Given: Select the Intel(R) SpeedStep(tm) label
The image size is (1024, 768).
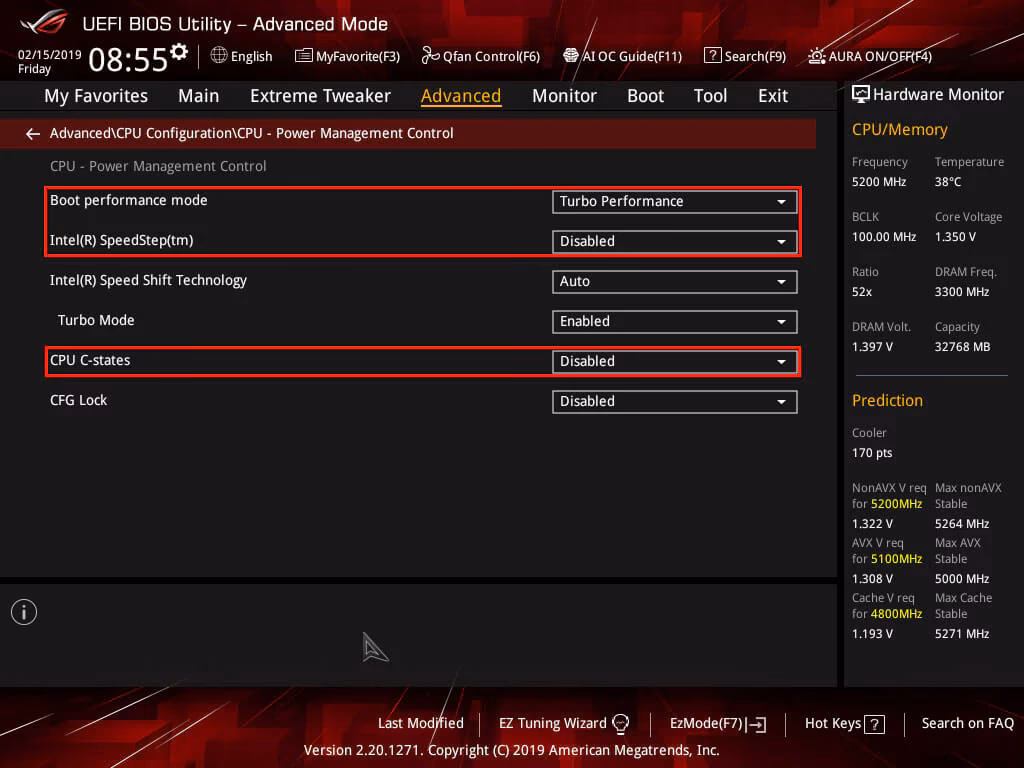Looking at the screenshot, I should click(121, 240).
